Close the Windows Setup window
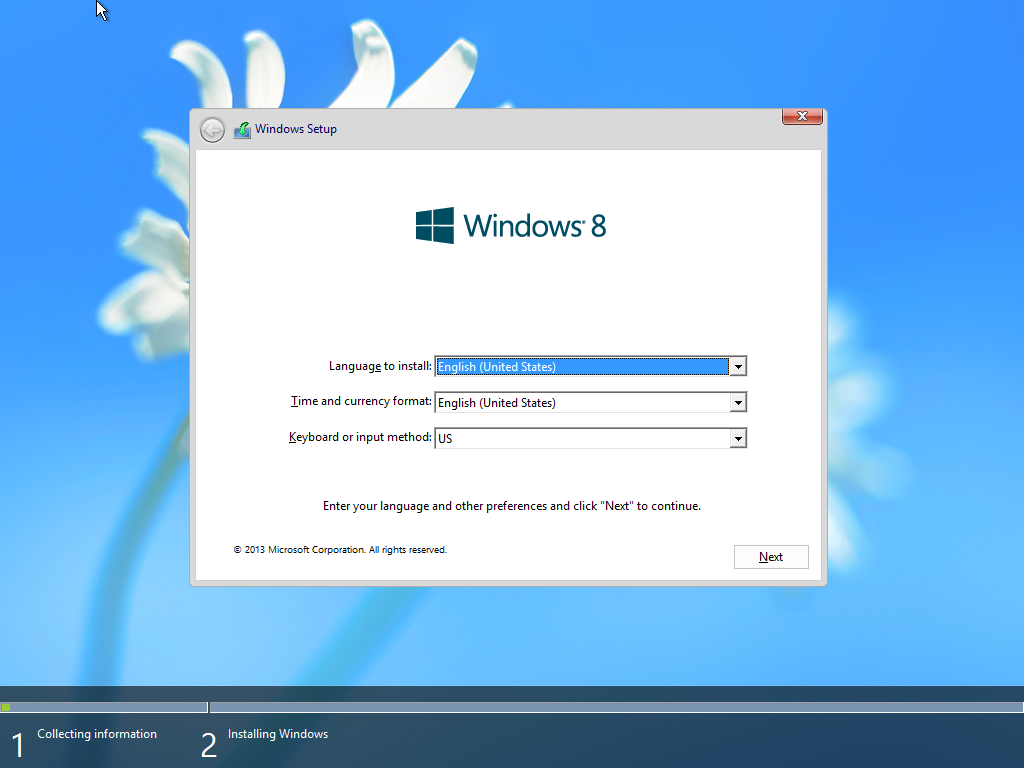The image size is (1024, 768). tap(802, 116)
